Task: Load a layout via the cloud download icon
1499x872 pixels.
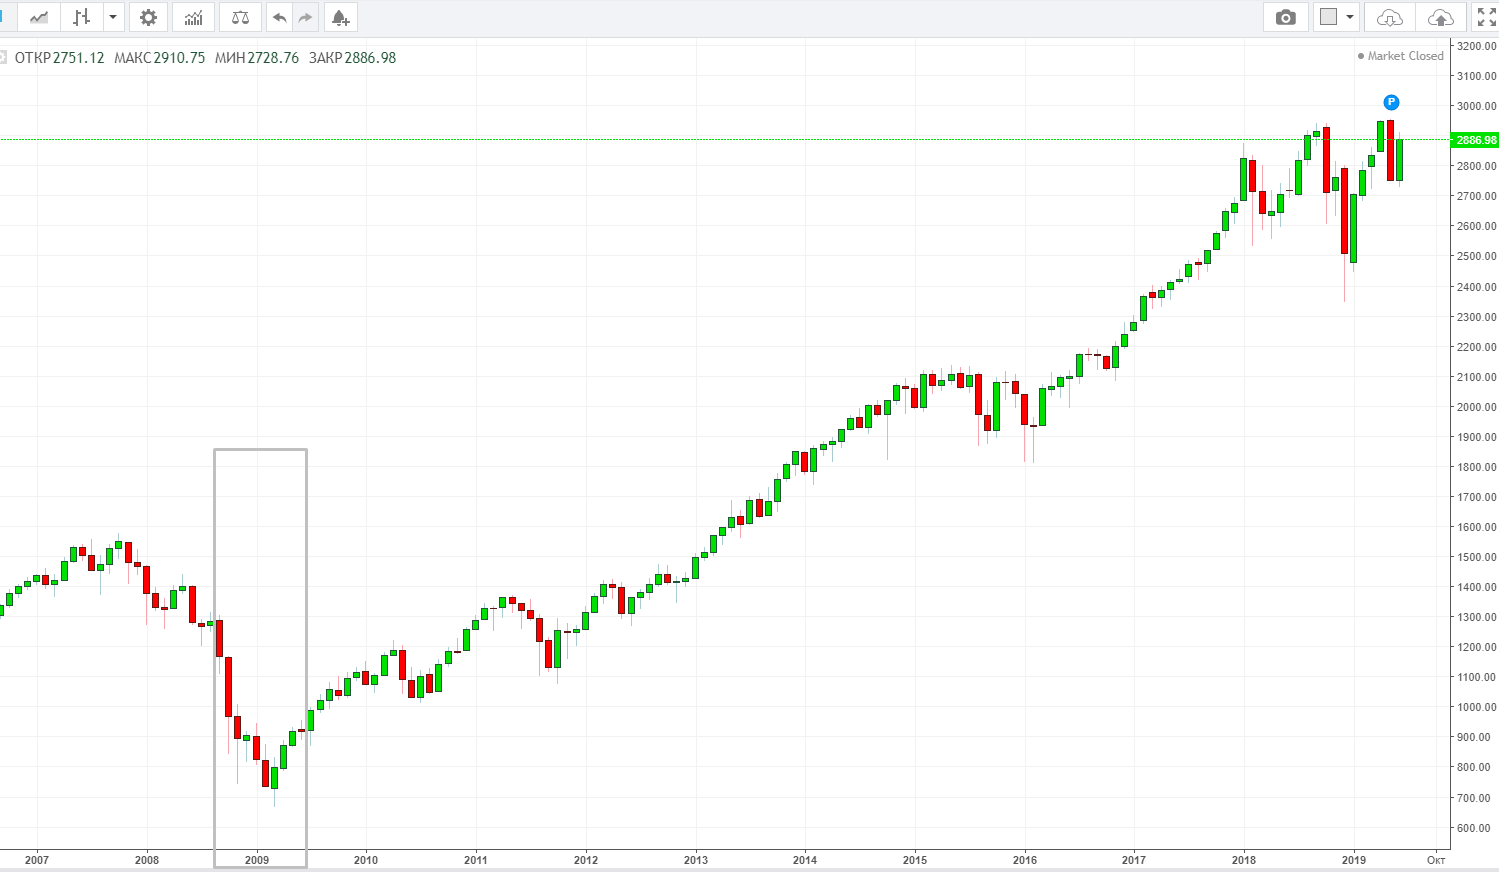Action: [1389, 17]
